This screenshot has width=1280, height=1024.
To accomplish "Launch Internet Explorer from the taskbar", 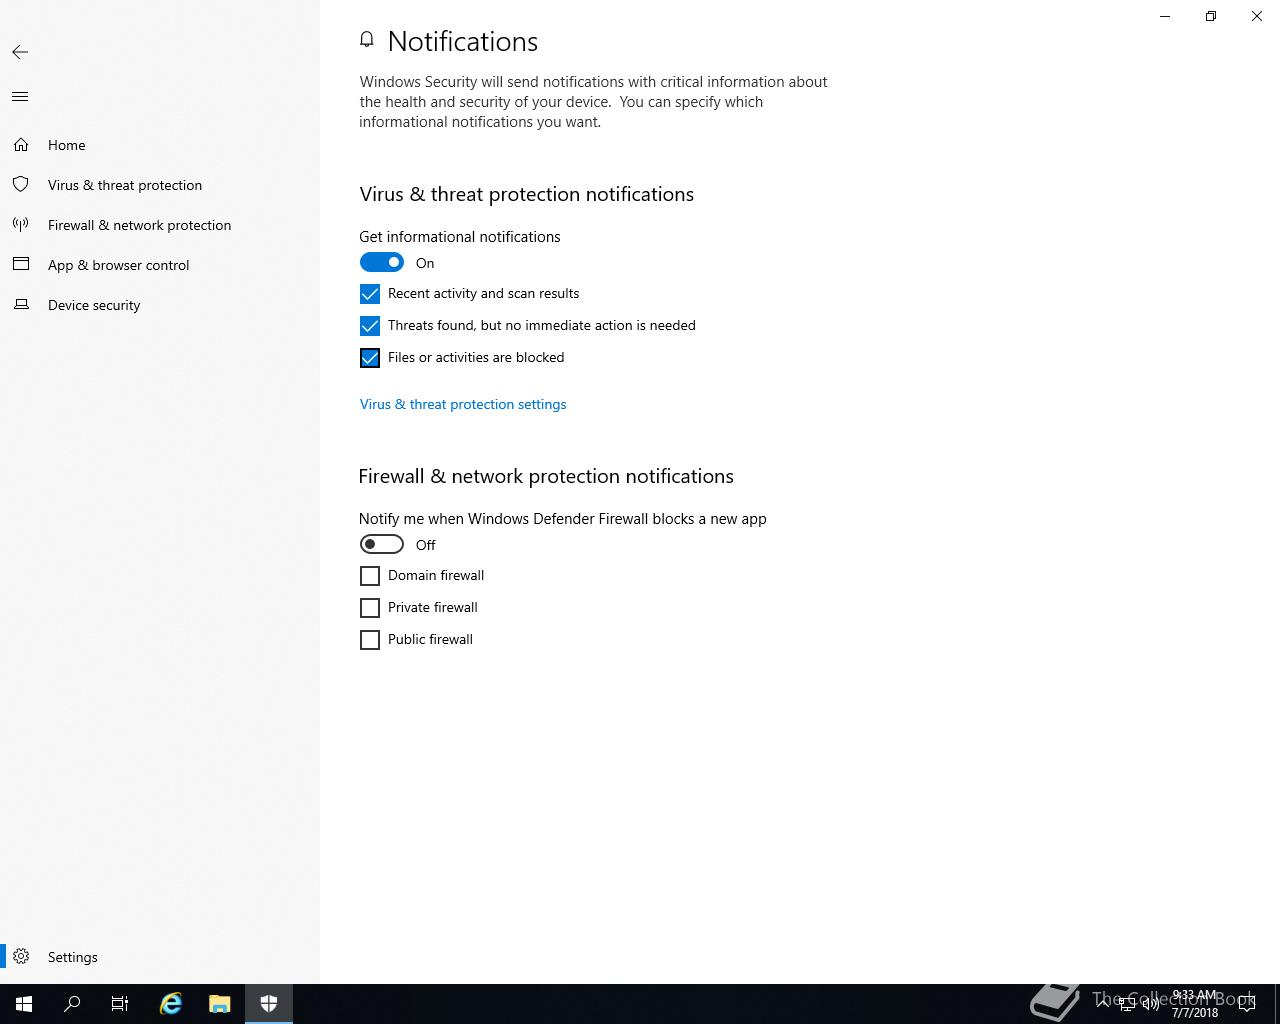I will 171,1004.
